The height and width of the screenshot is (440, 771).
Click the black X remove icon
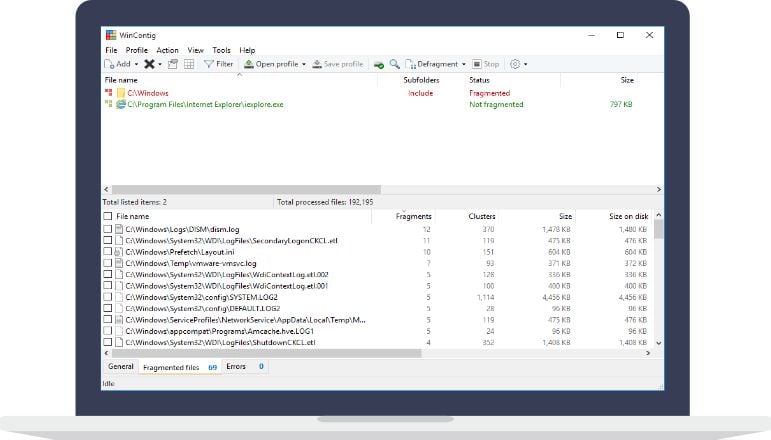pos(149,64)
